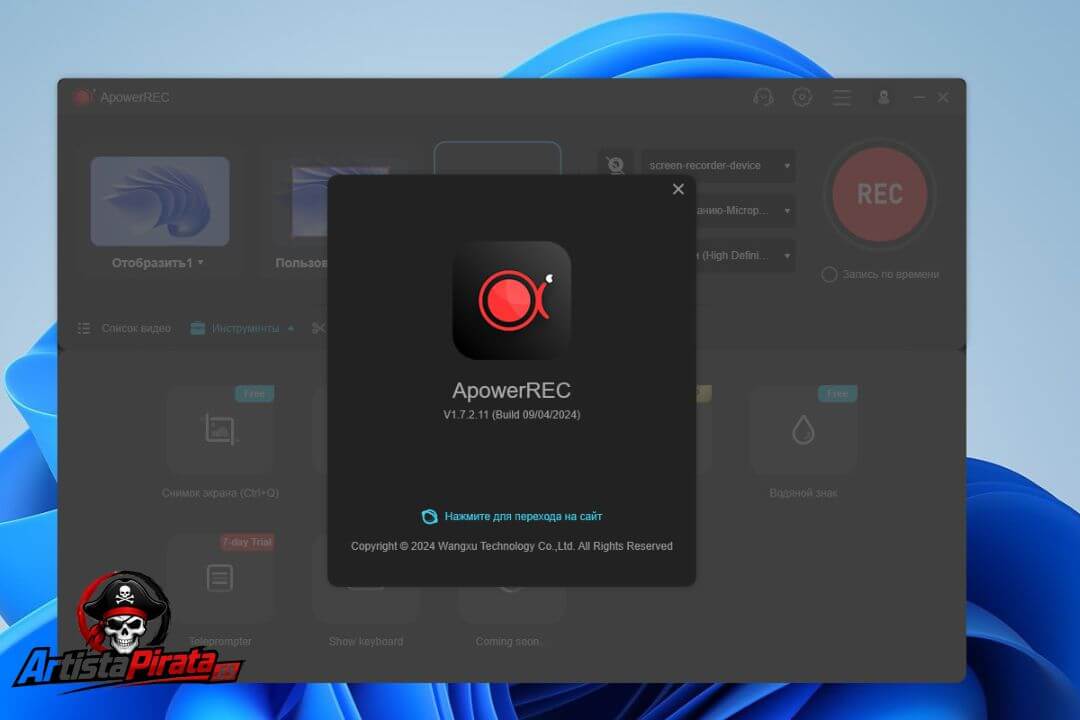The width and height of the screenshot is (1080, 720).
Task: Expand the screen-recorder-device dropdown
Action: 719,165
